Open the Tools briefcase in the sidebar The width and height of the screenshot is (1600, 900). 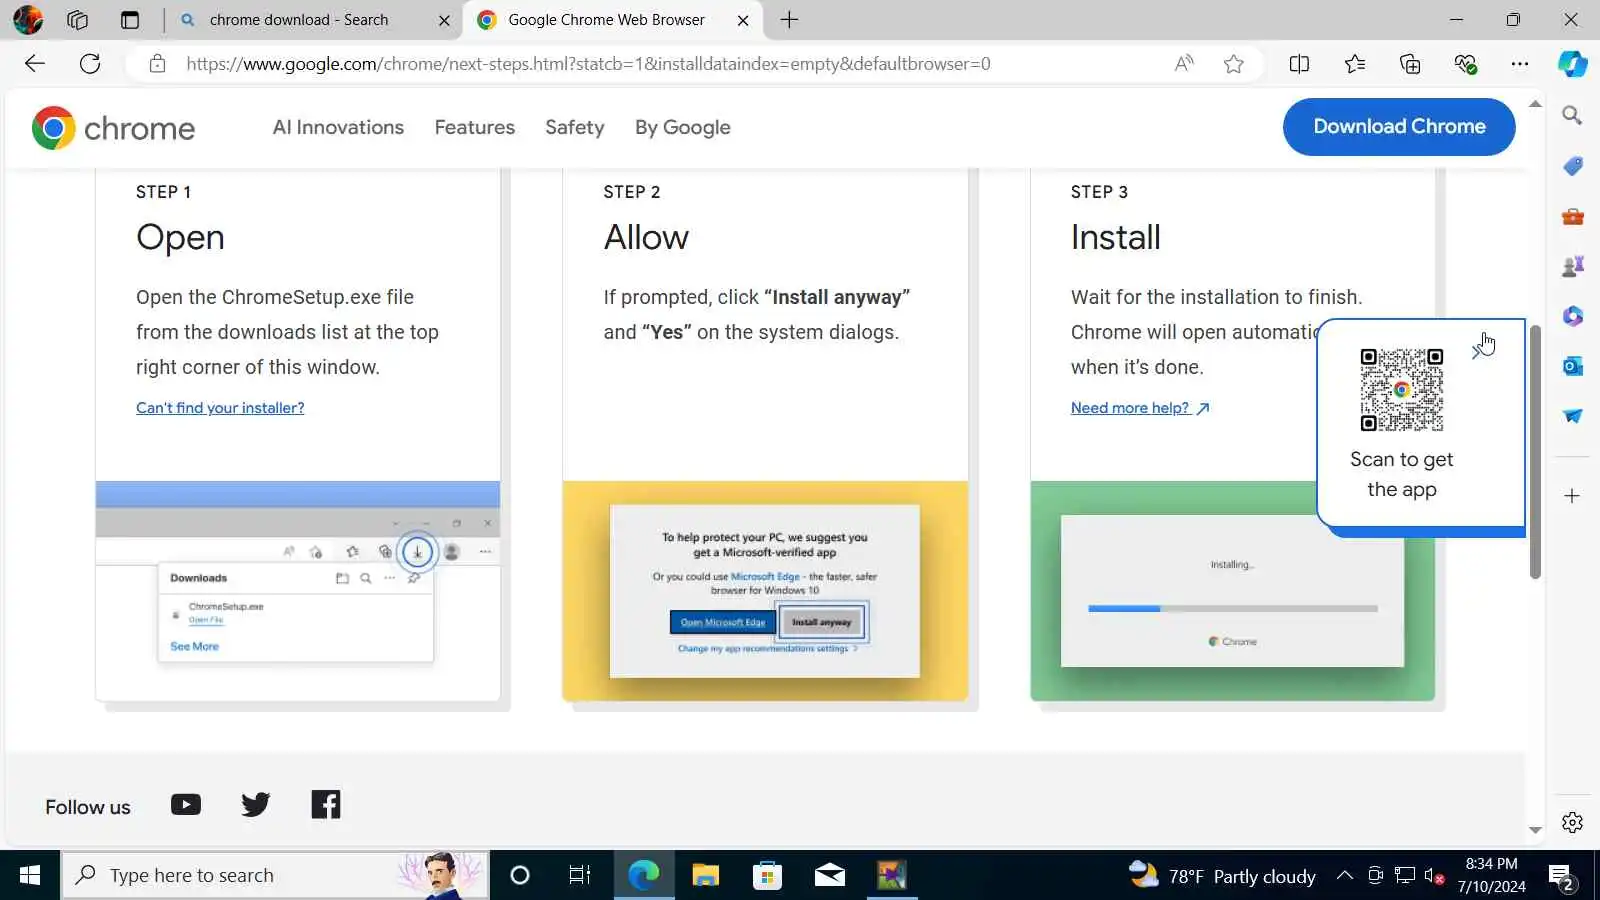1572,216
